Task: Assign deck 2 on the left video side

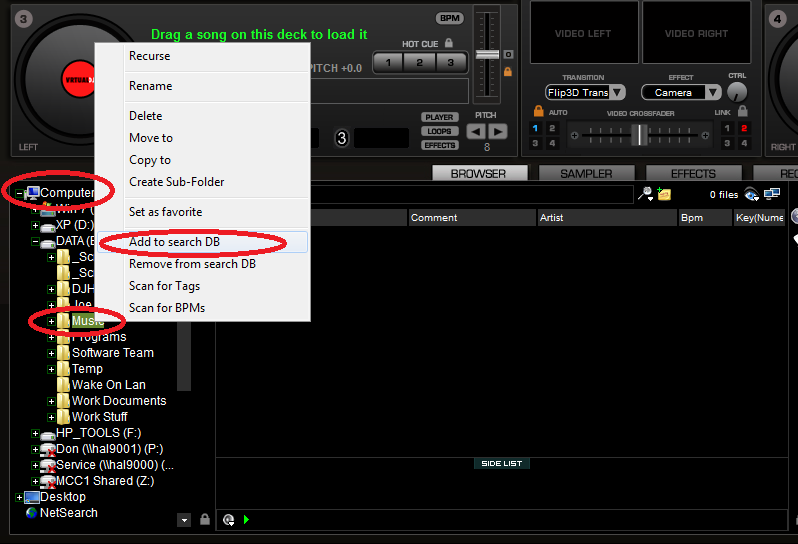Action: coord(552,128)
